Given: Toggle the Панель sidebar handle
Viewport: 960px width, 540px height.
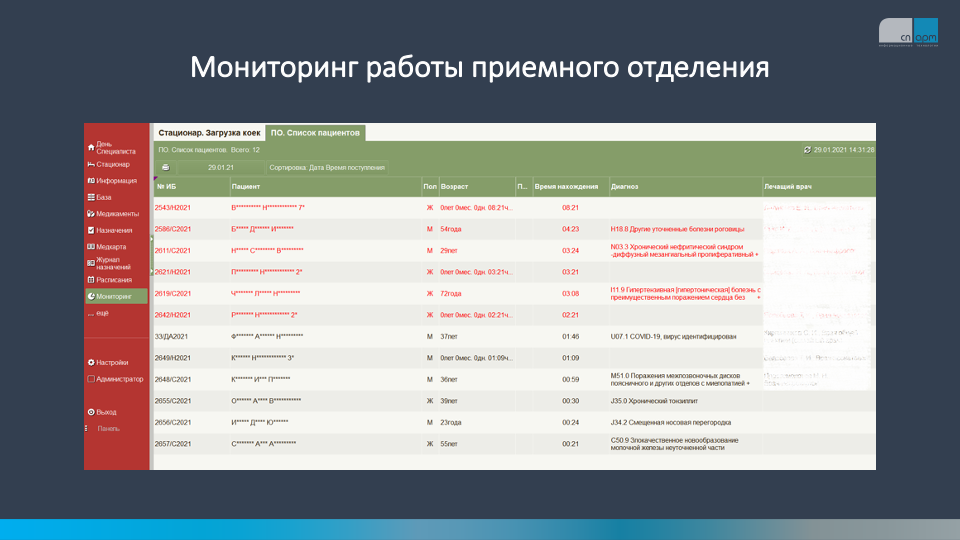Looking at the screenshot, I should 86,429.
